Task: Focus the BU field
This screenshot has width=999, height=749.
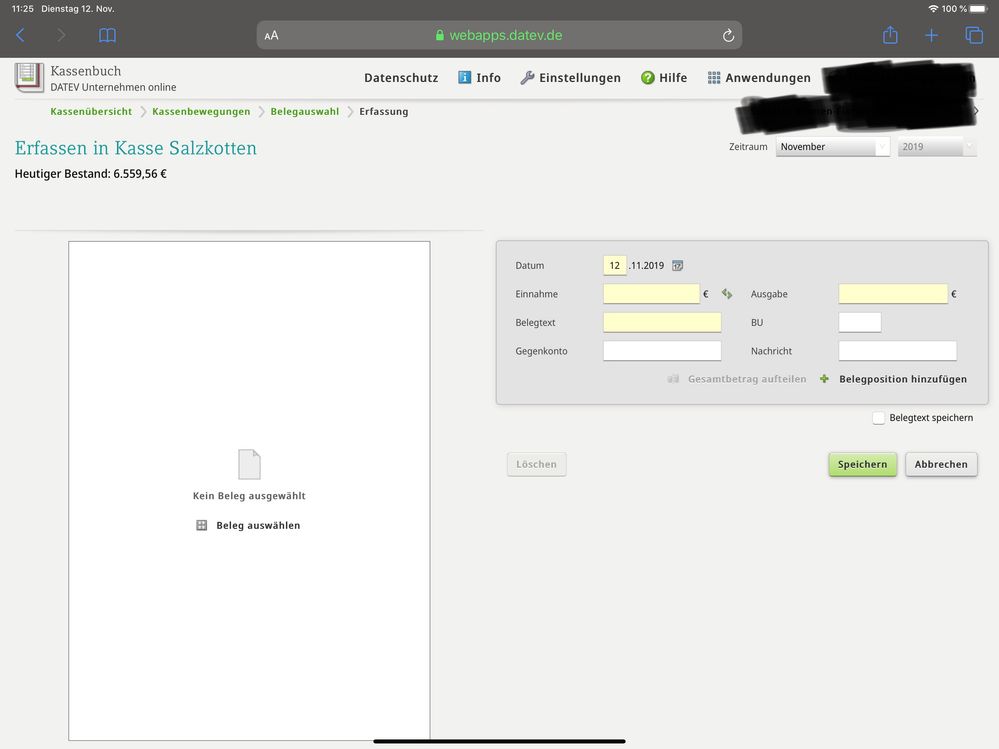Action: [859, 322]
